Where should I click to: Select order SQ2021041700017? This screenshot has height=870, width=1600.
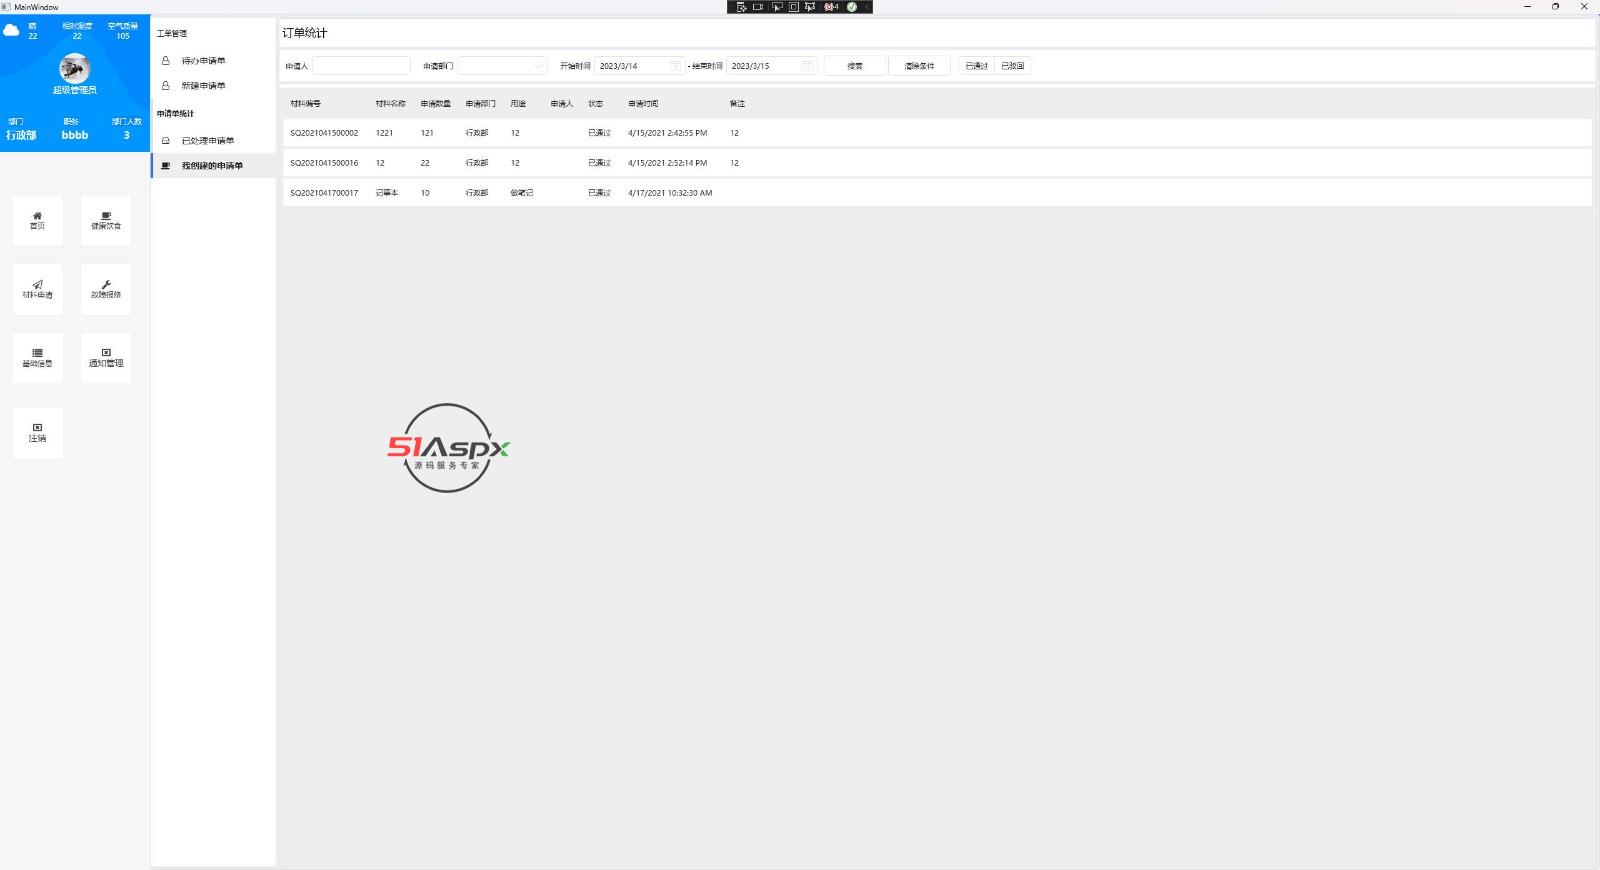pyautogui.click(x=937, y=193)
